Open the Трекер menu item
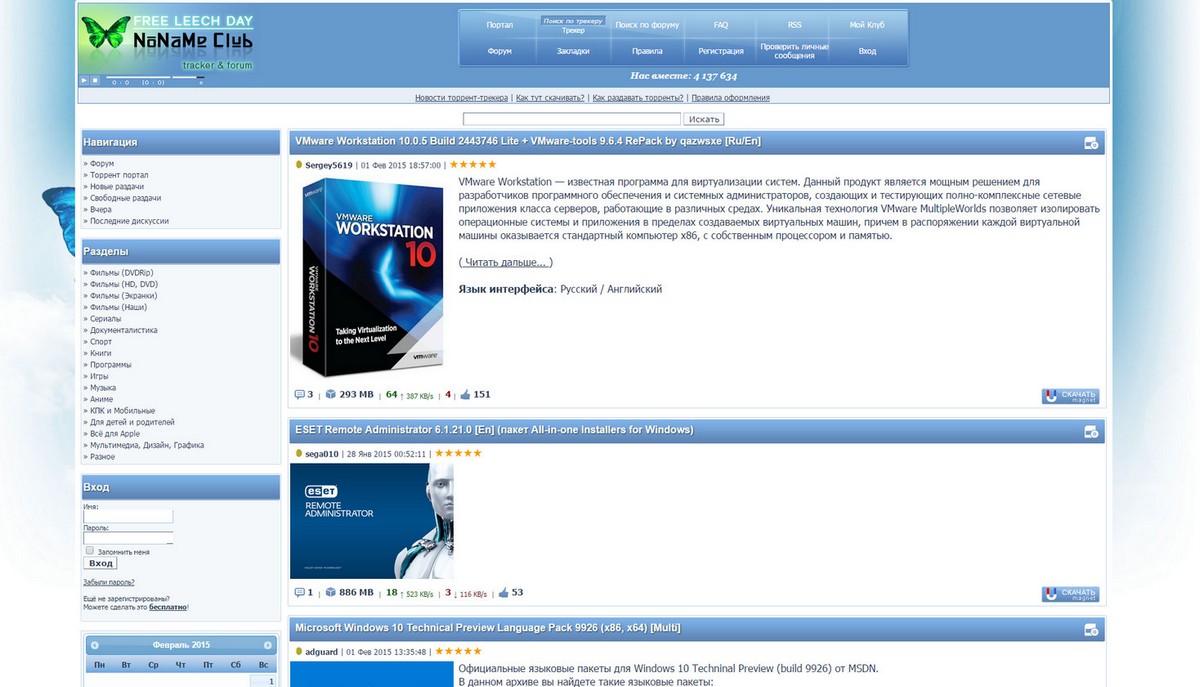This screenshot has width=1200, height=687. [x=572, y=31]
